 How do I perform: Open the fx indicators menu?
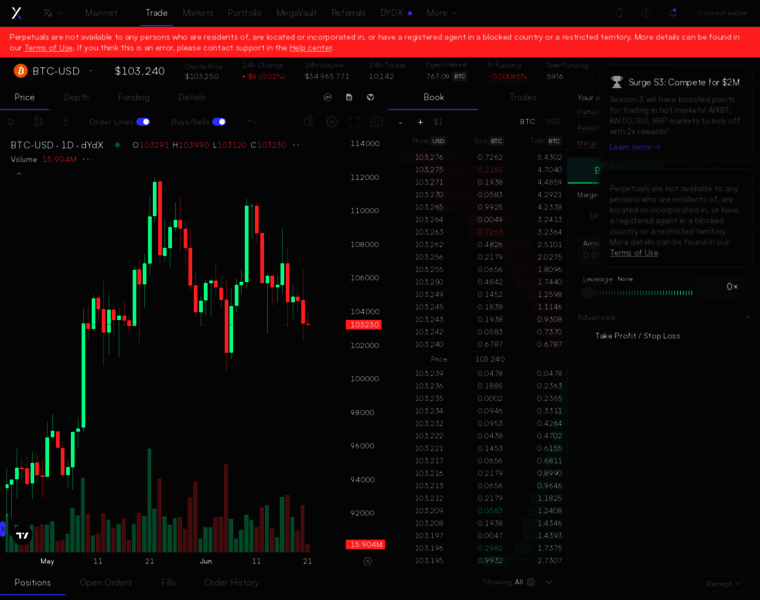pyautogui.click(x=66, y=122)
